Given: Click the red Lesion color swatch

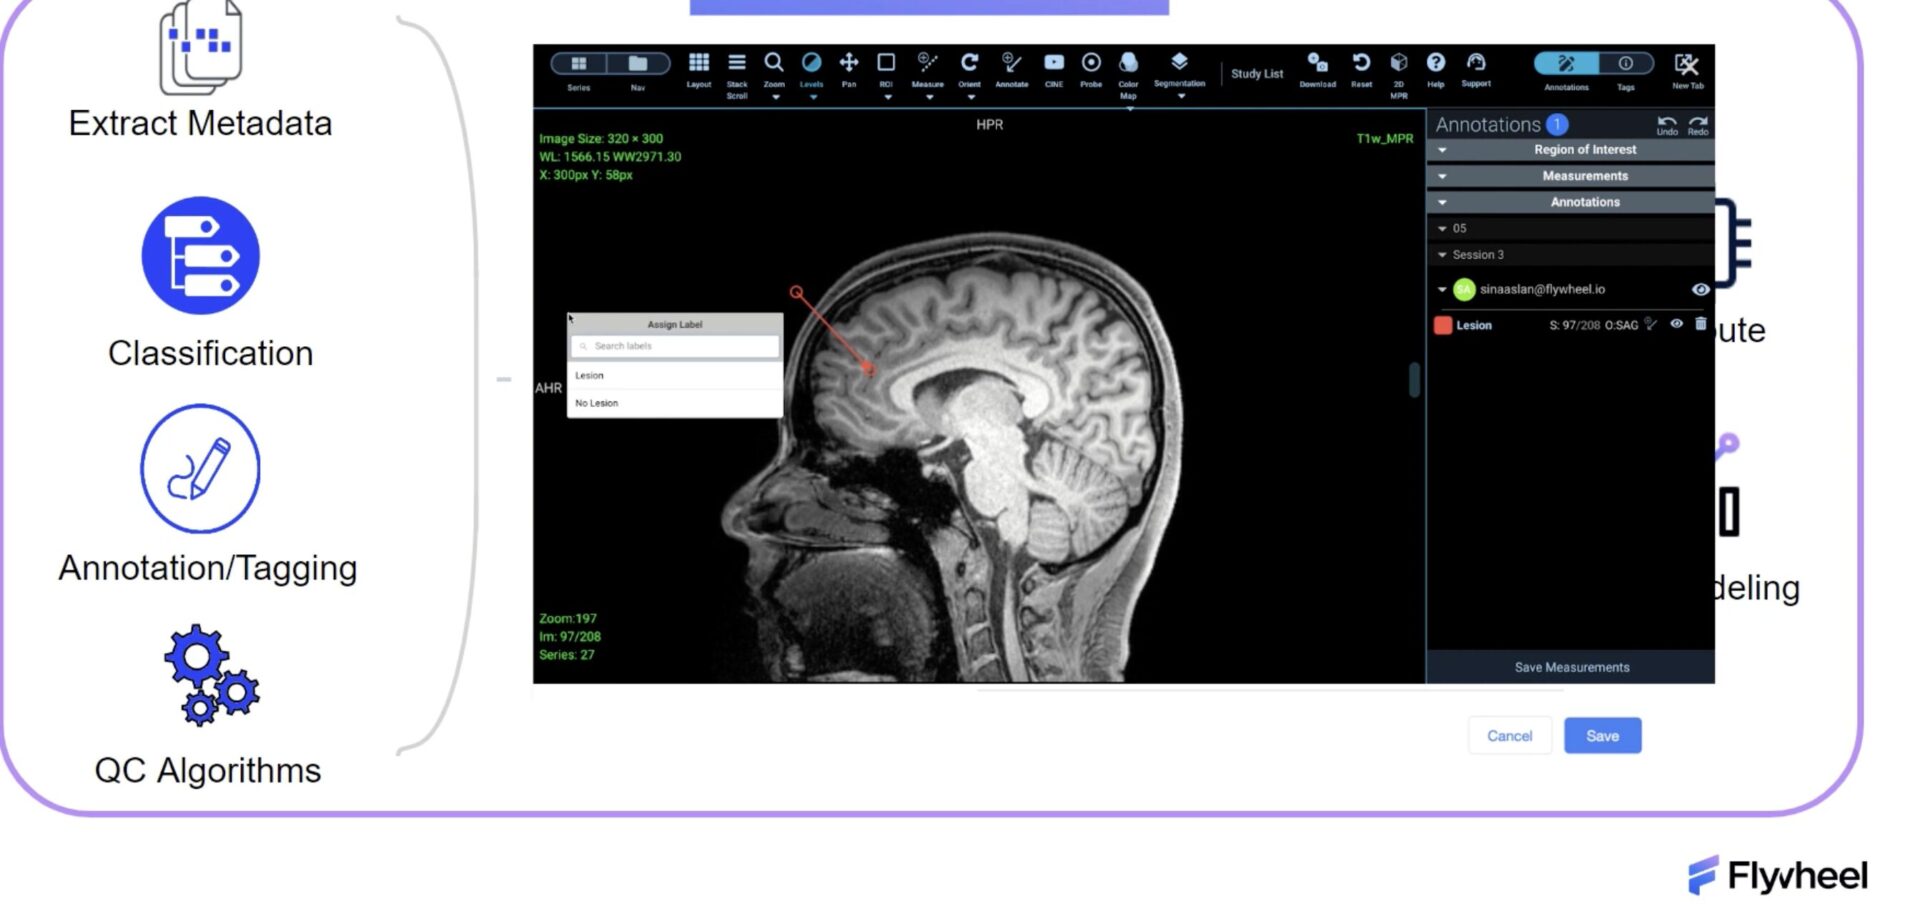Looking at the screenshot, I should click(1443, 325).
